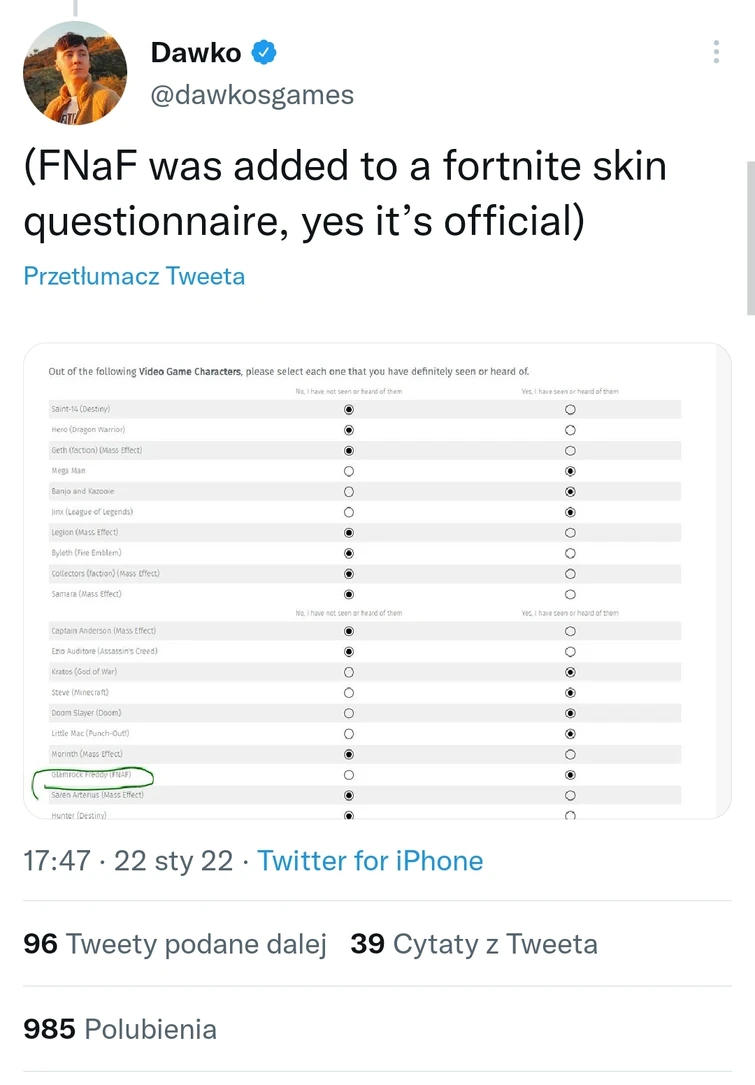Select Yes radio for Glamrock Freddy (FNAF)

pos(570,775)
